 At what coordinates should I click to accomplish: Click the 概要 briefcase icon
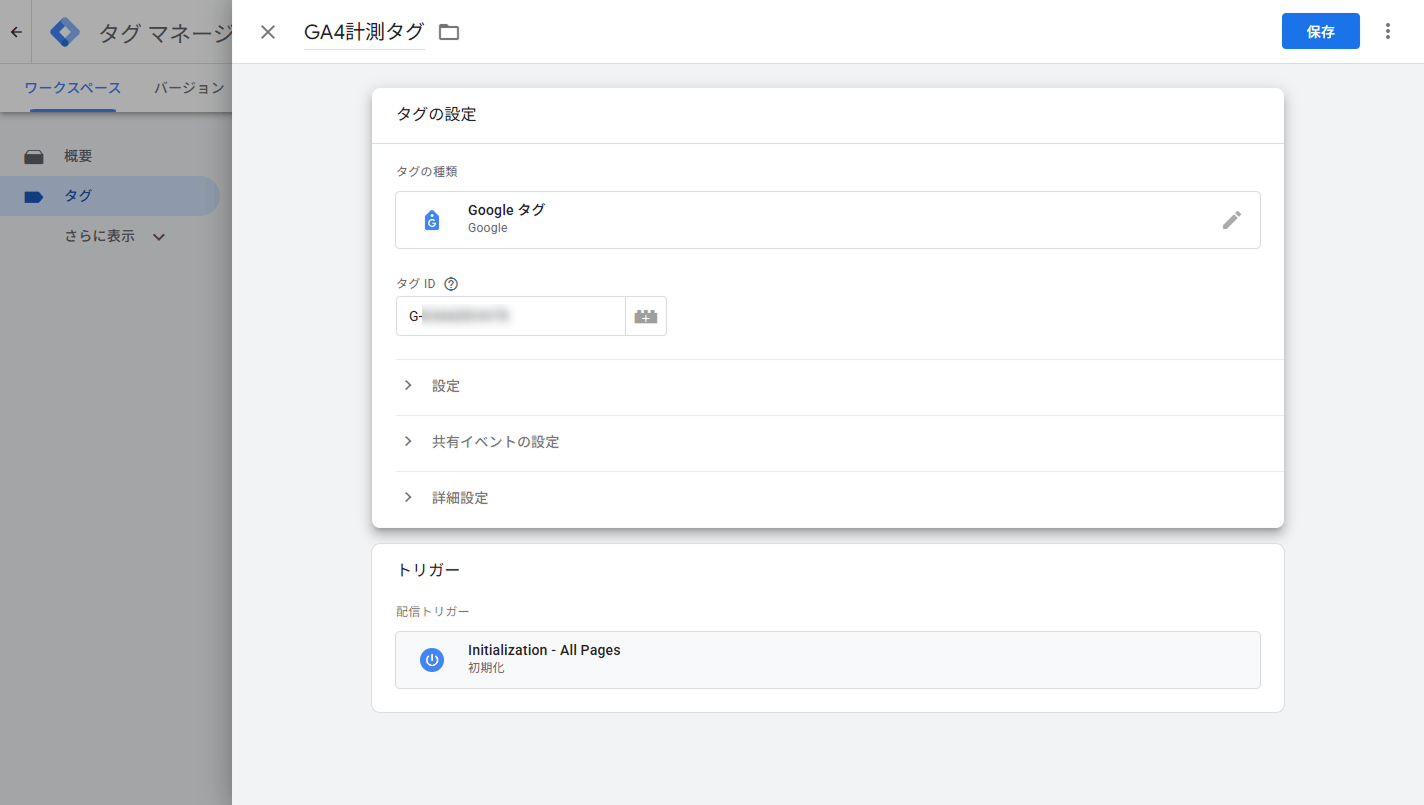click(x=34, y=157)
